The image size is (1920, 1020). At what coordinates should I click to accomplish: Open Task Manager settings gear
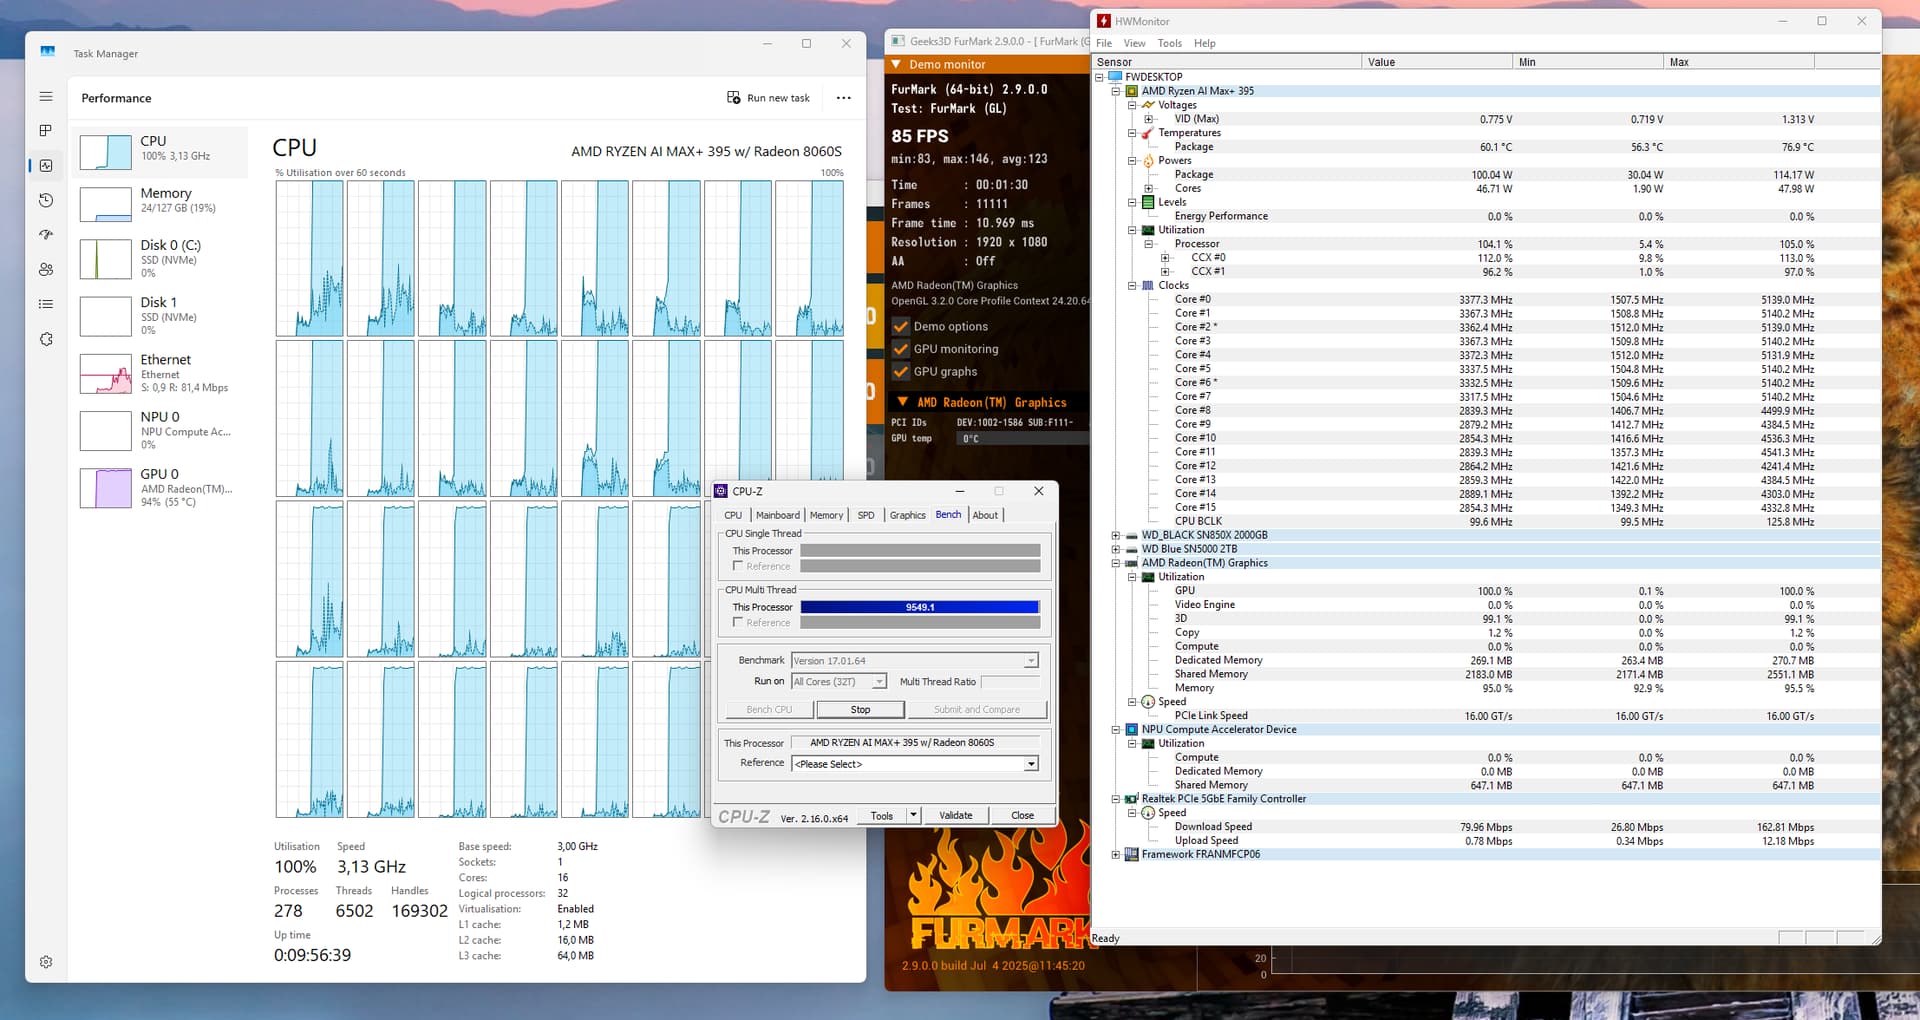(46, 962)
